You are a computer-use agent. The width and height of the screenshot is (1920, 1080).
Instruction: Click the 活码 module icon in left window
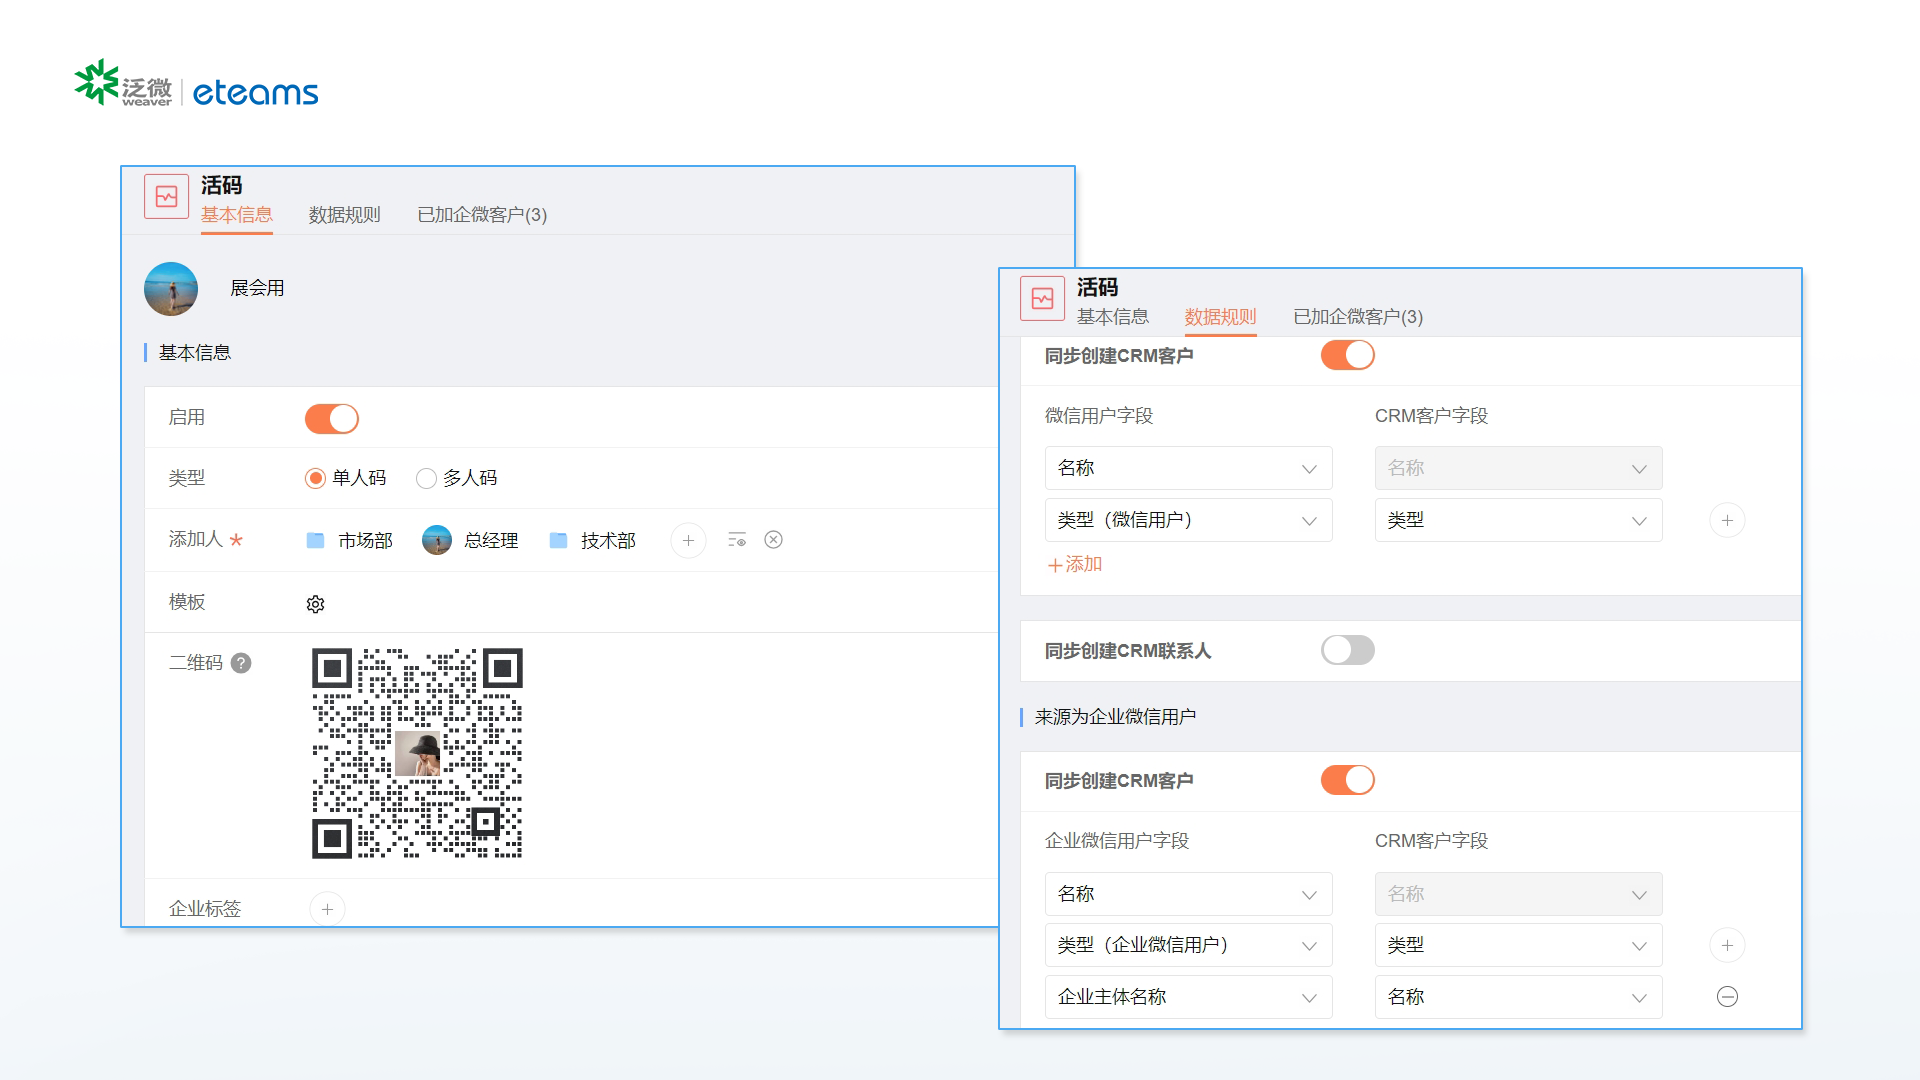166,196
